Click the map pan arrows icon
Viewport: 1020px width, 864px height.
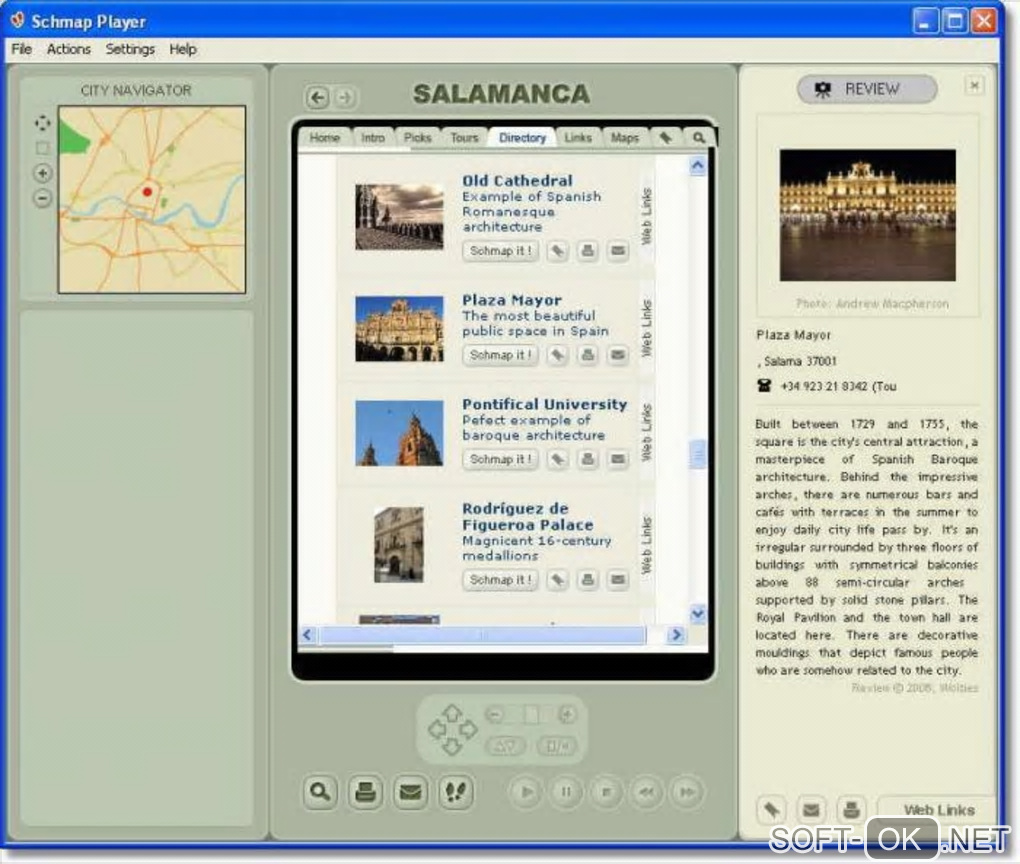tap(42, 123)
